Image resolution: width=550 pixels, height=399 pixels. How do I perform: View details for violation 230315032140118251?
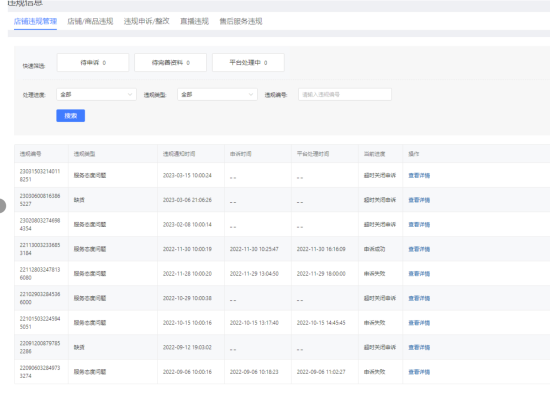pyautogui.click(x=419, y=175)
